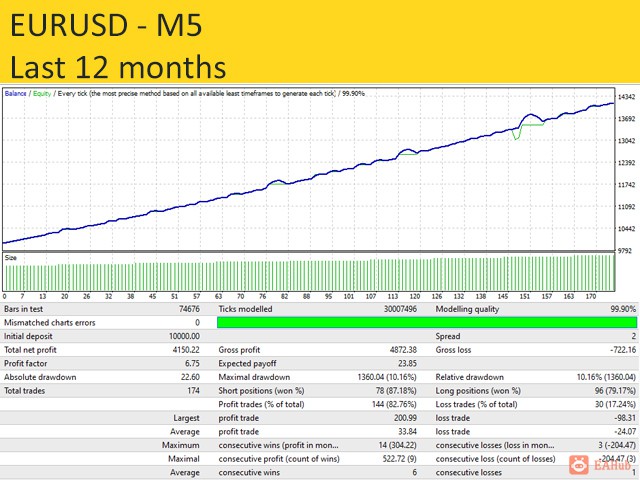Click the Average profit trade value 33.84

point(407,431)
